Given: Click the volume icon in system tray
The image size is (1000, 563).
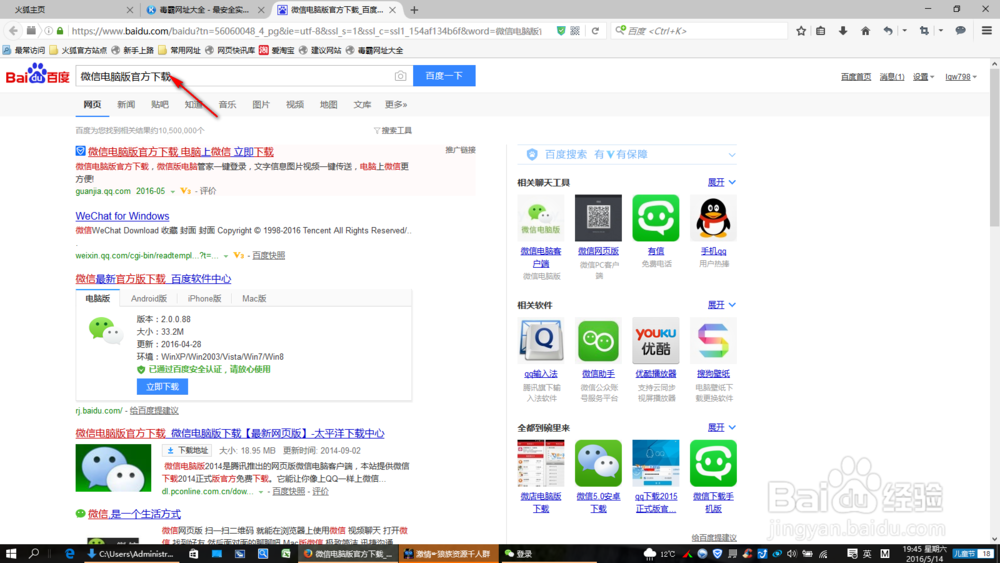Looking at the screenshot, I should point(792,553).
